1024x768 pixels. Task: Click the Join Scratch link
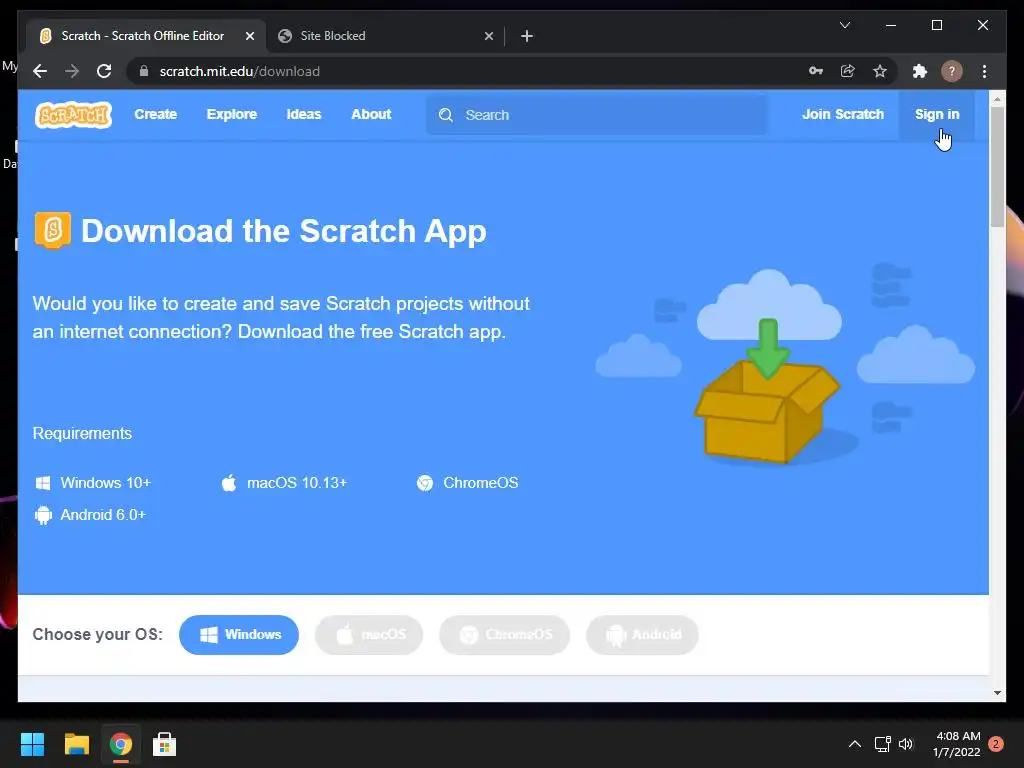(842, 114)
